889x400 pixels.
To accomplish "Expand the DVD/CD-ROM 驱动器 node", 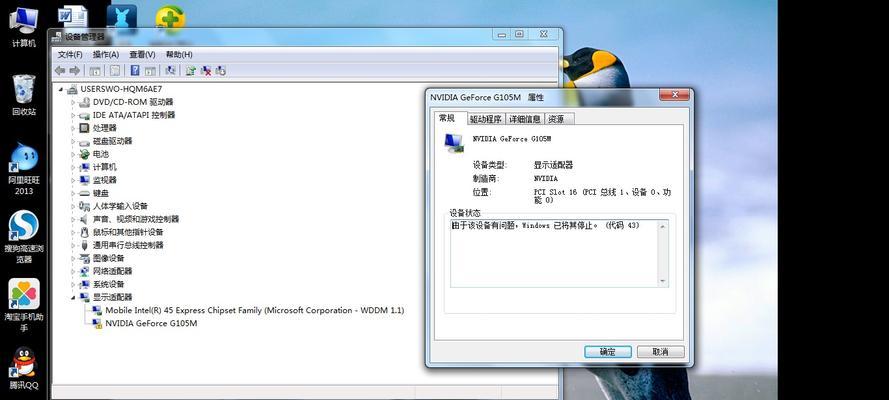I will [73, 103].
